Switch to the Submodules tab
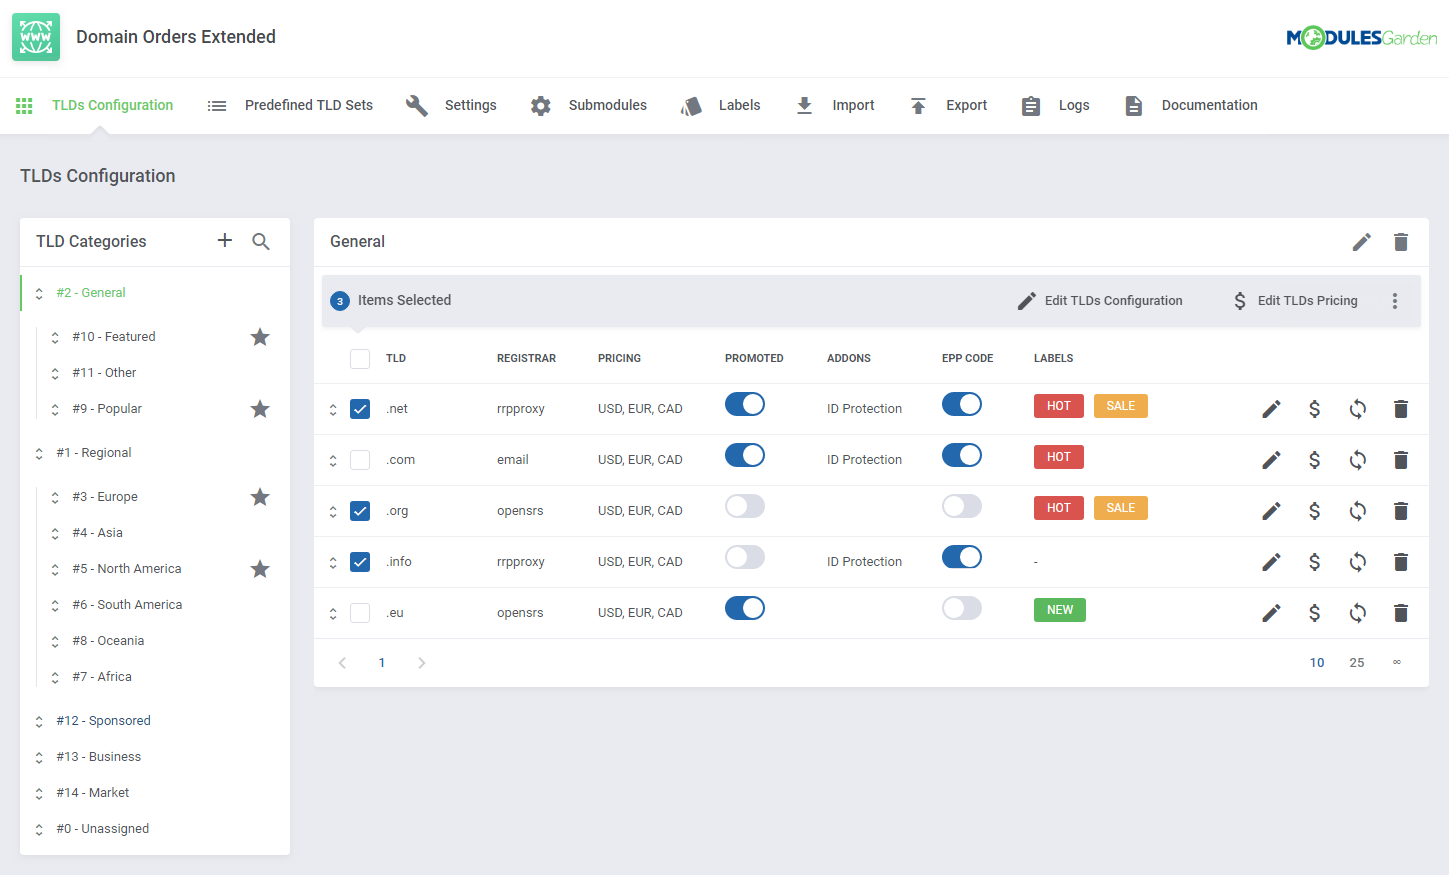This screenshot has width=1449, height=875. point(589,105)
